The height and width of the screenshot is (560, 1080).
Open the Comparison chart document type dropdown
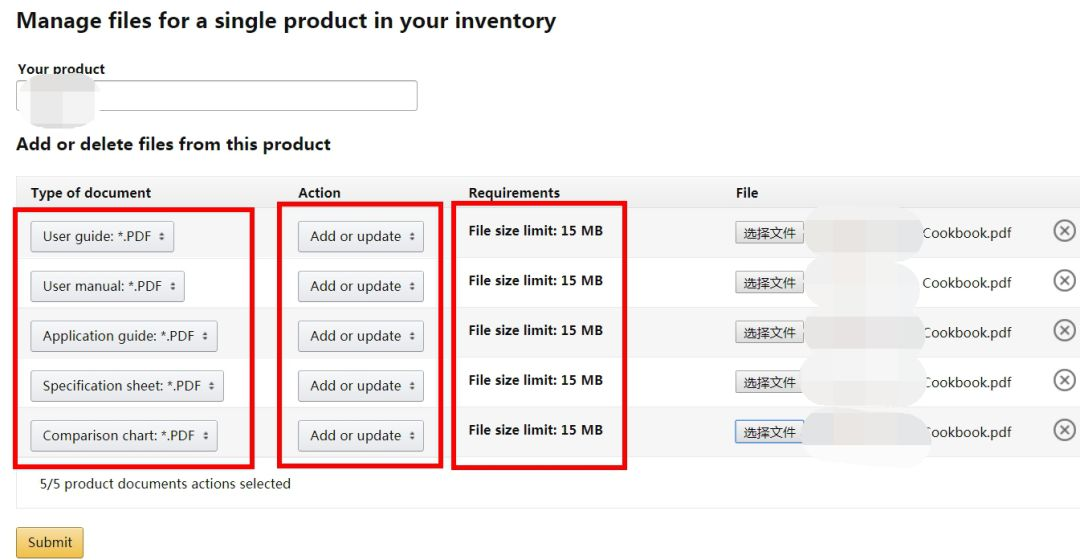tap(124, 435)
